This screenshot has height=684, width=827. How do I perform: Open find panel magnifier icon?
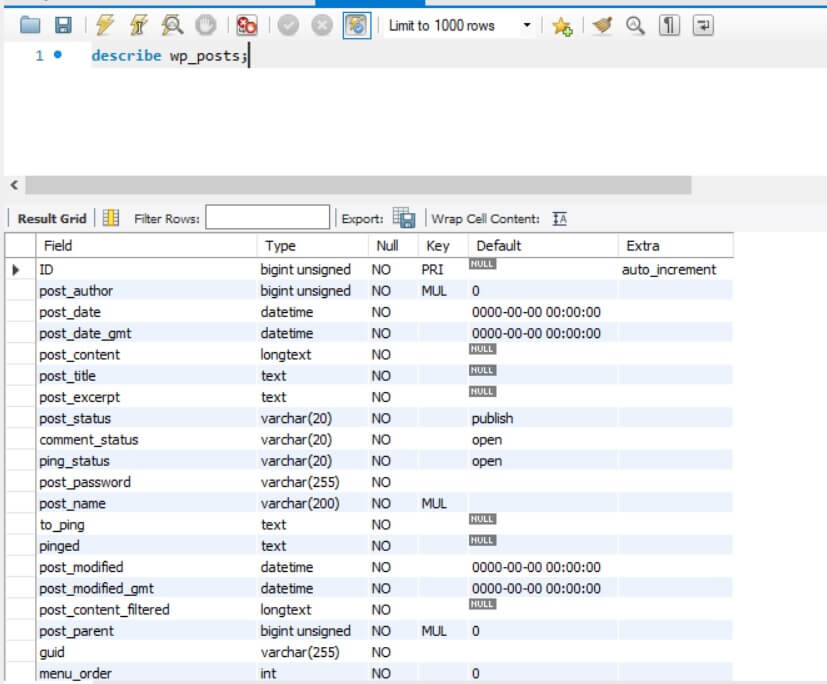(635, 25)
